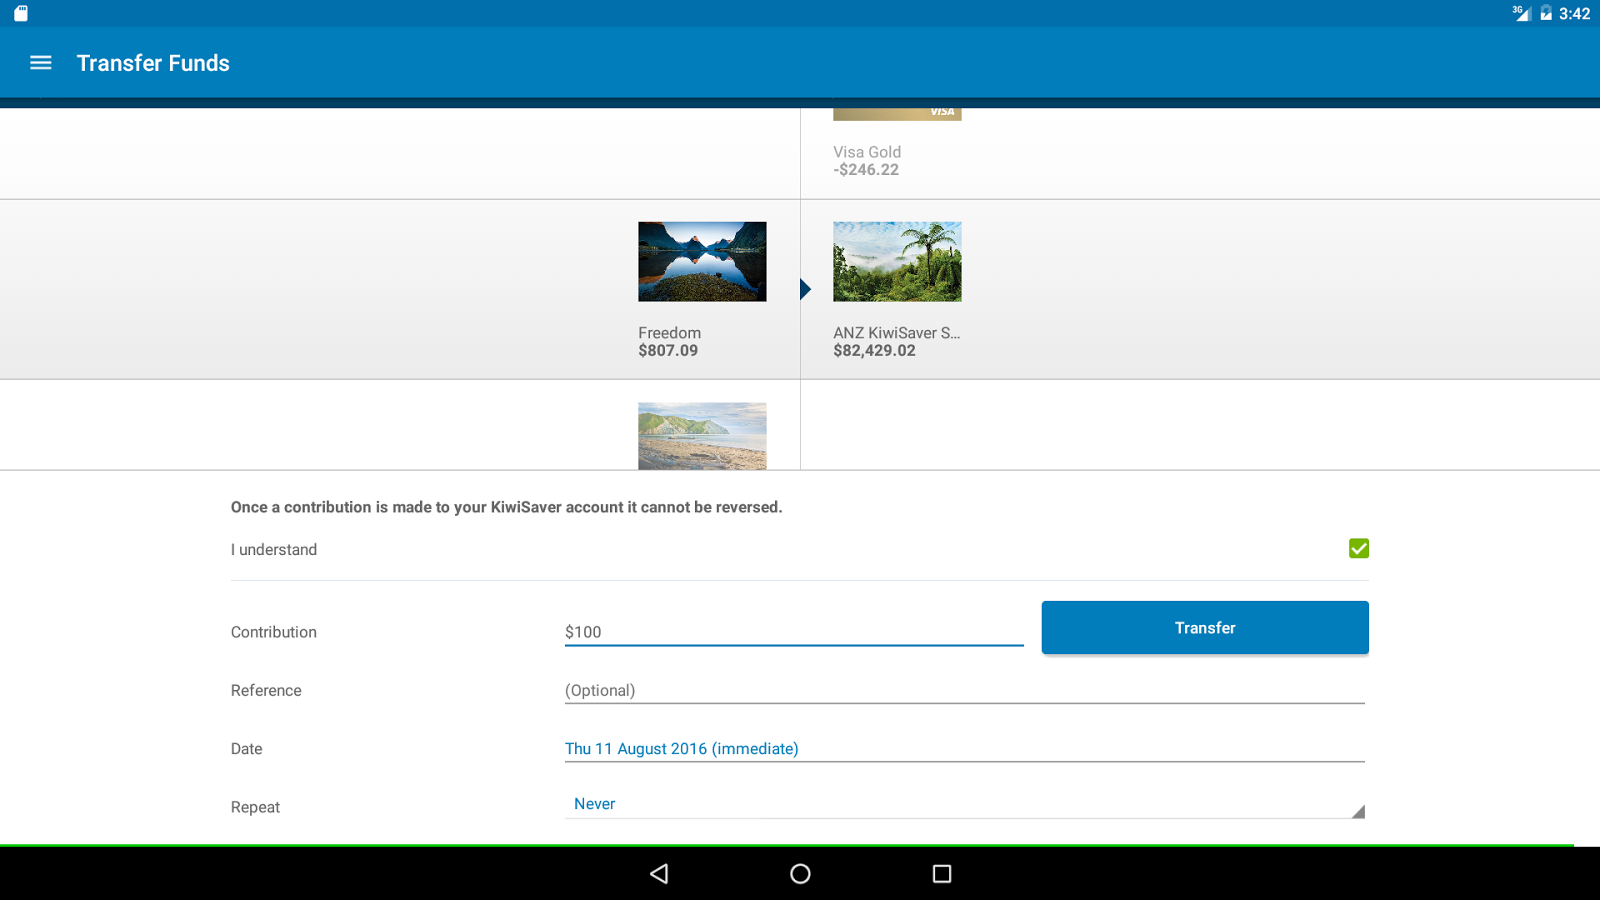The image size is (1600, 900).
Task: Click the Transfer button
Action: (x=1205, y=628)
